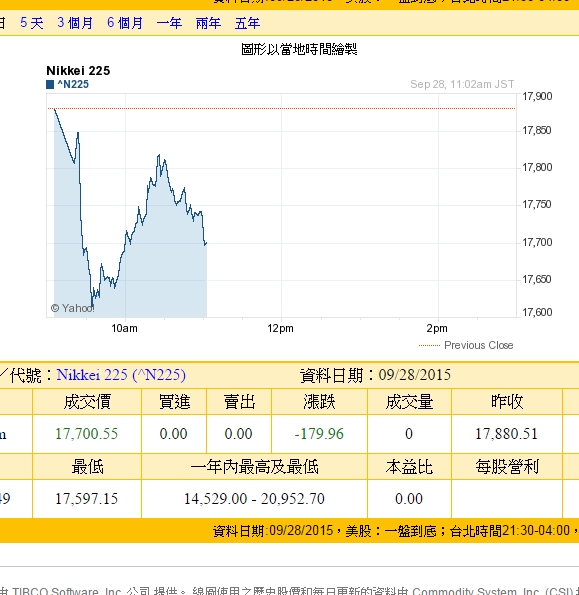The height and width of the screenshot is (595, 579).
Task: Click the Nikkei 225 chart title
Action: coord(78,71)
